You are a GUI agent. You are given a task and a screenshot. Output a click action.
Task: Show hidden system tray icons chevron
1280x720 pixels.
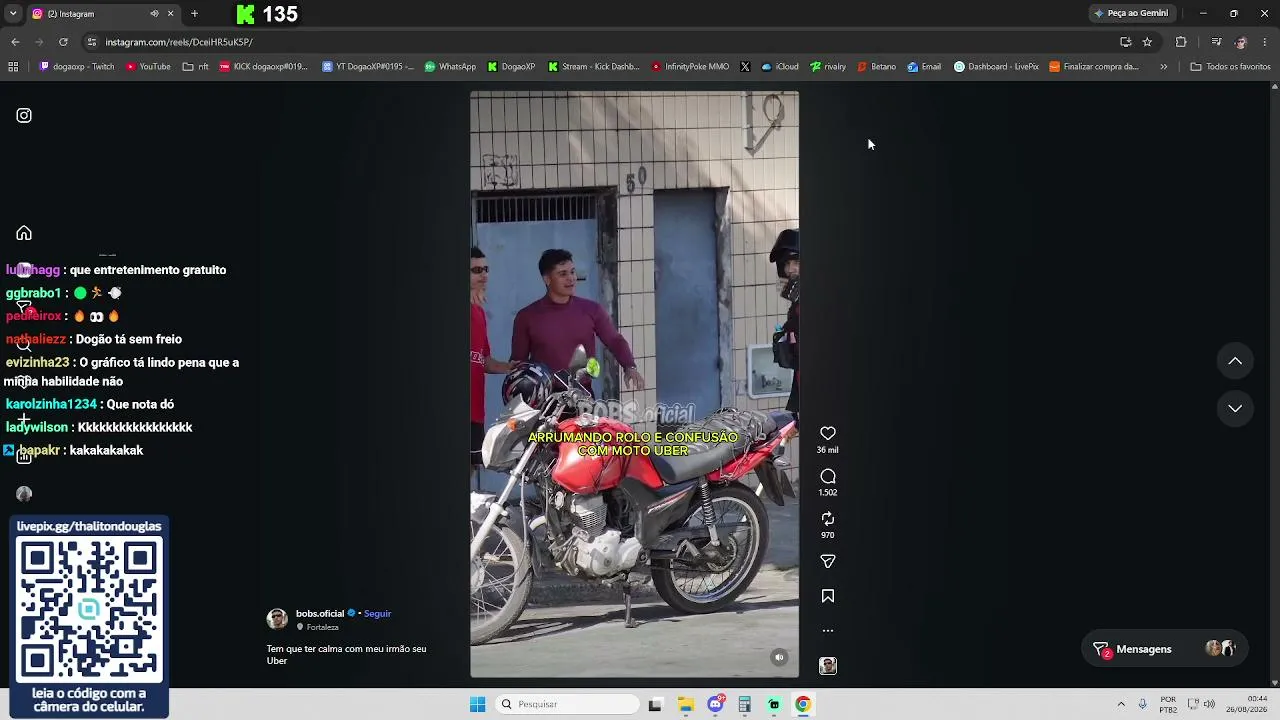(x=1121, y=704)
